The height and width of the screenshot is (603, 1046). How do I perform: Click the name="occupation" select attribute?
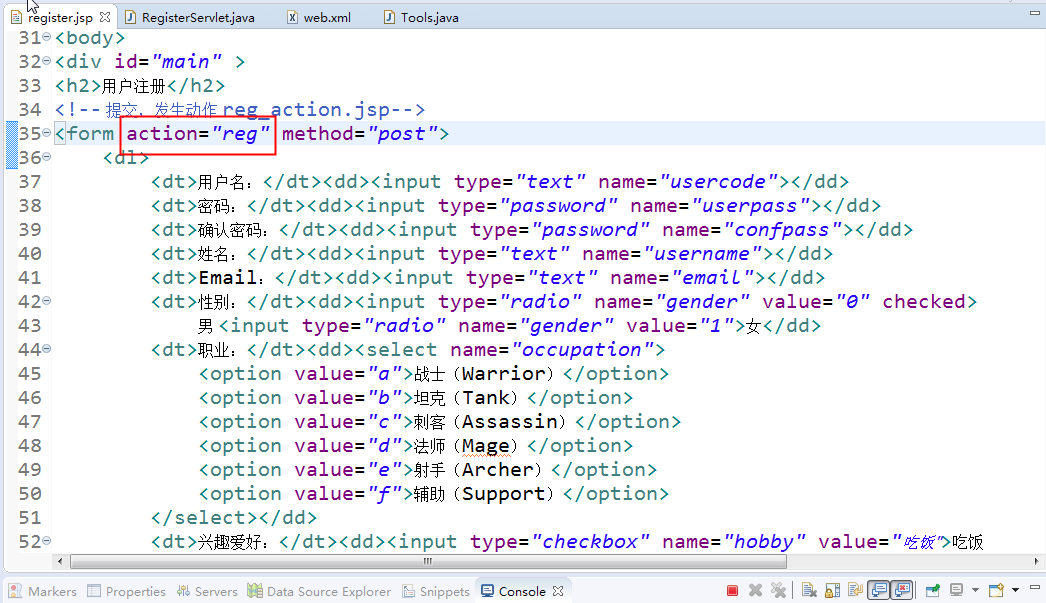552,350
